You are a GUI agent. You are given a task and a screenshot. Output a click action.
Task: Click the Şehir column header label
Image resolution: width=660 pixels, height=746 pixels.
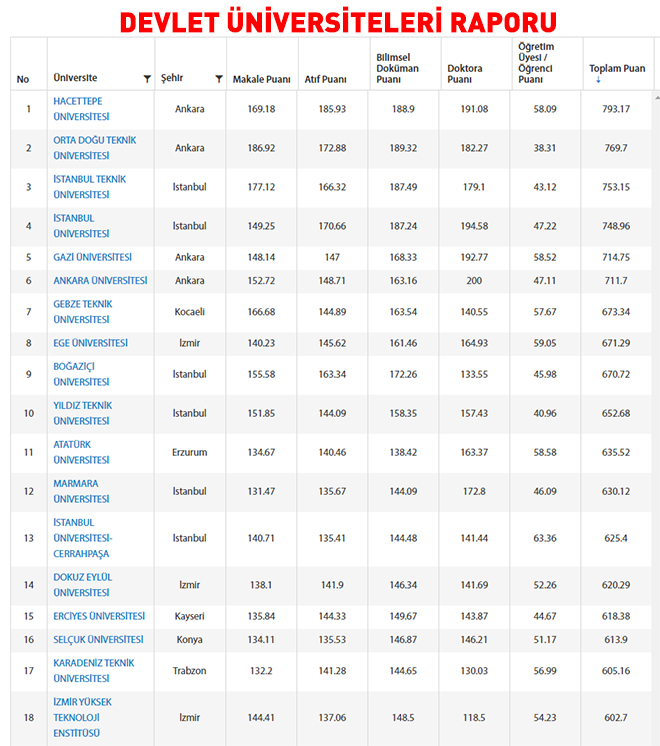click(x=172, y=78)
